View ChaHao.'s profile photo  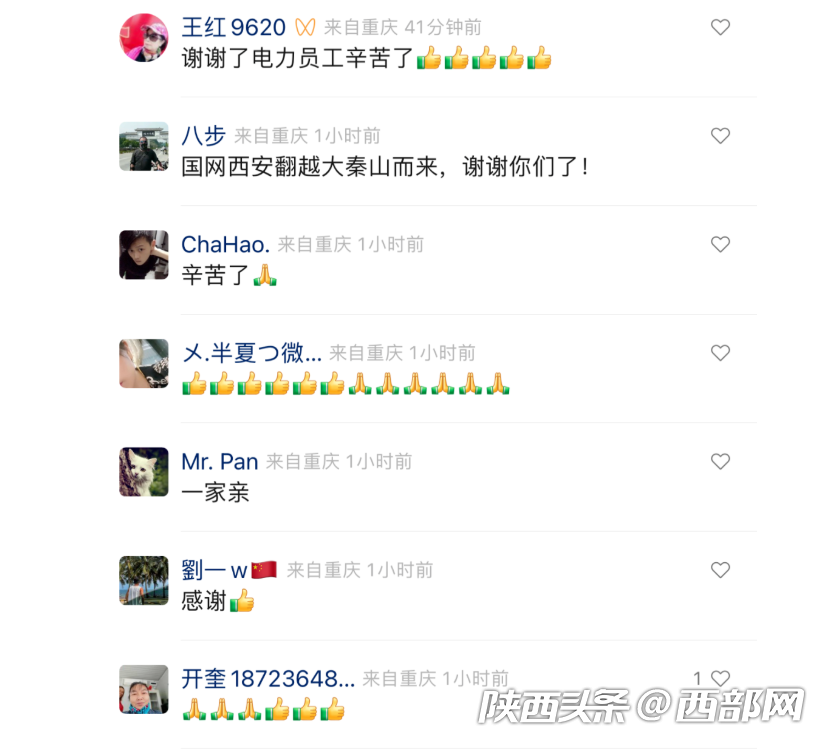point(143,255)
